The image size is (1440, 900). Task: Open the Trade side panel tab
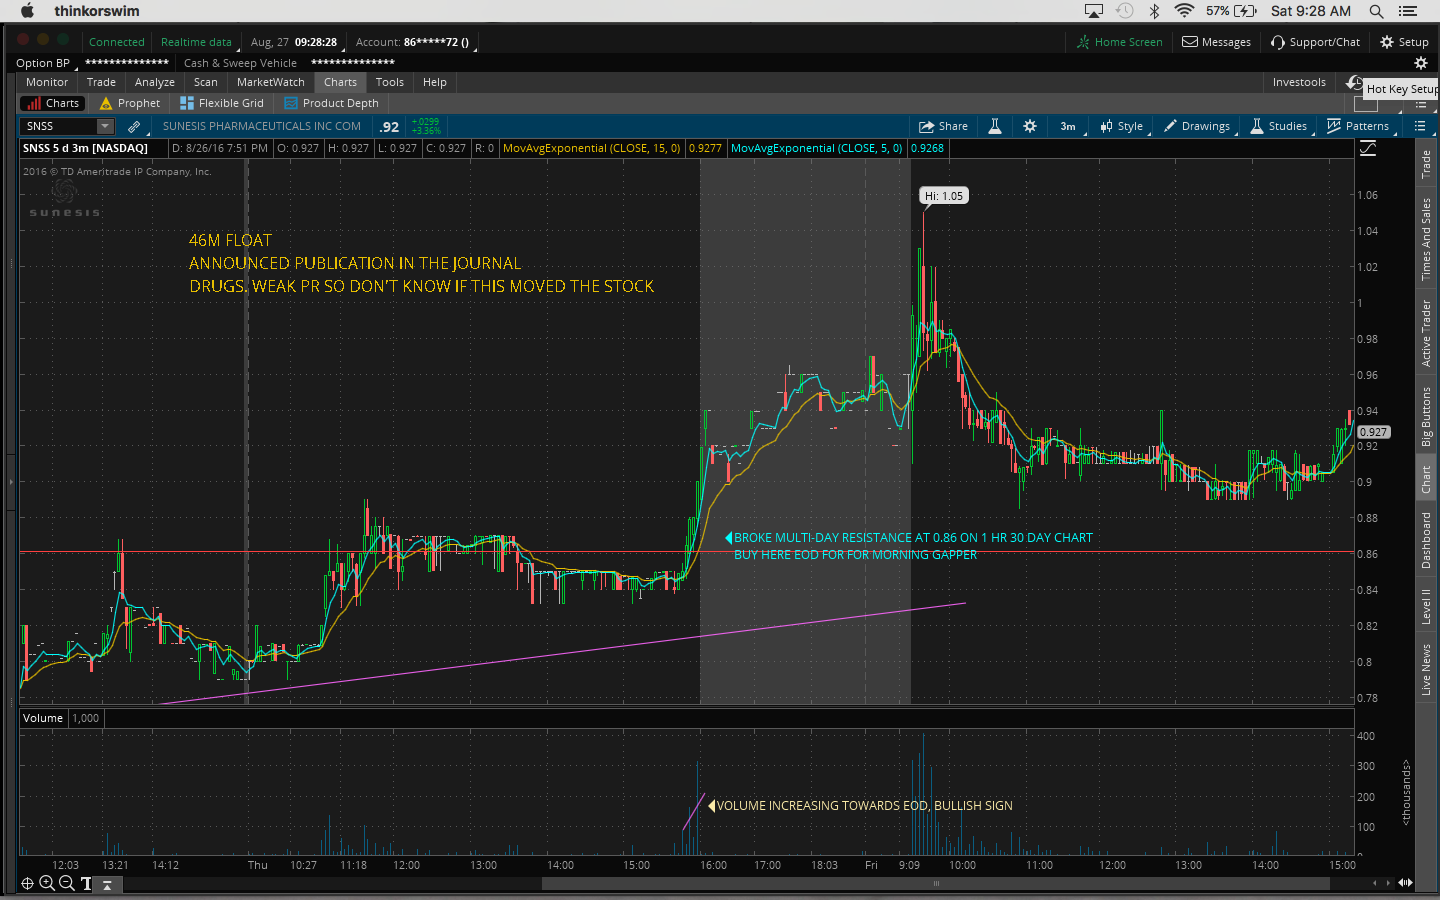pyautogui.click(x=1427, y=164)
